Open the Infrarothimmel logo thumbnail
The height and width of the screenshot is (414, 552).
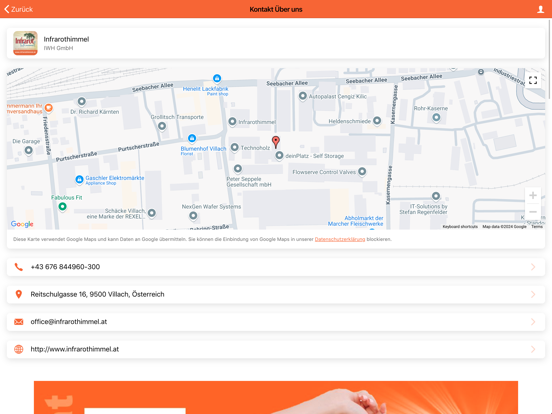pos(25,43)
